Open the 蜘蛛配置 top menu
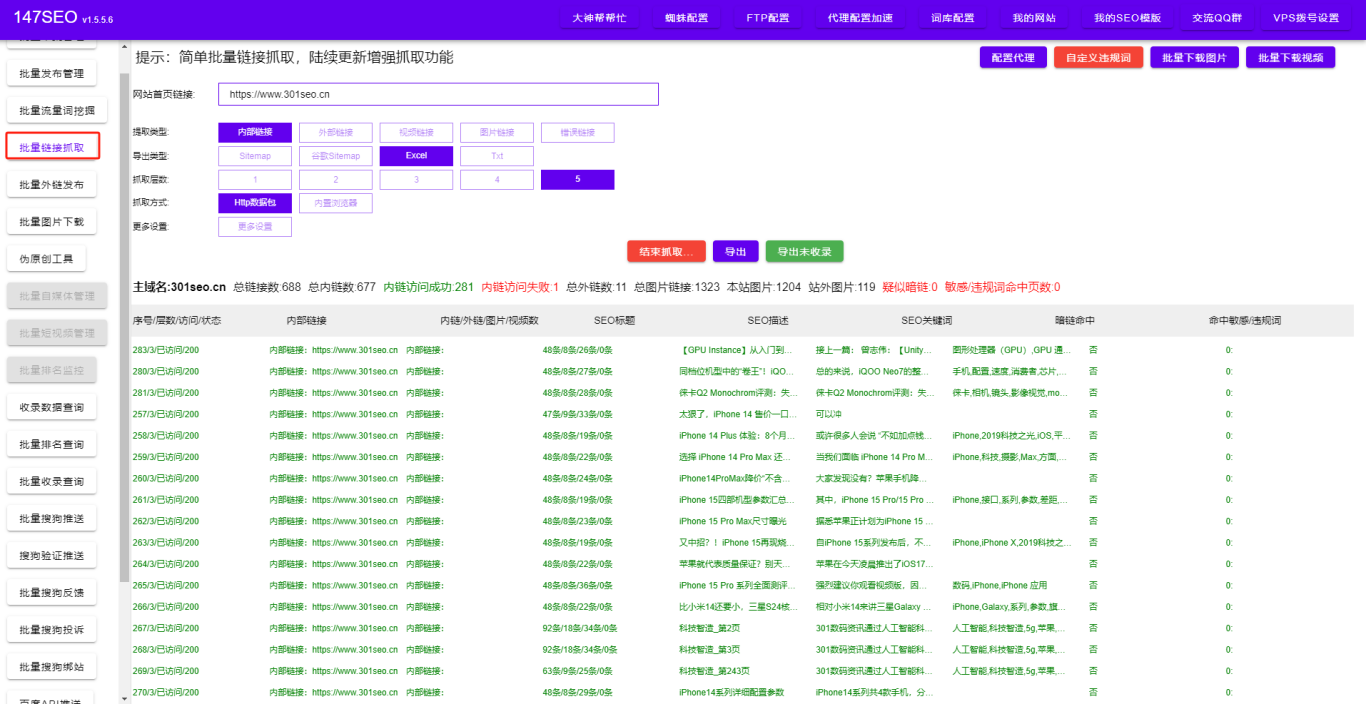Screen dimensions: 1366x704 [686, 18]
